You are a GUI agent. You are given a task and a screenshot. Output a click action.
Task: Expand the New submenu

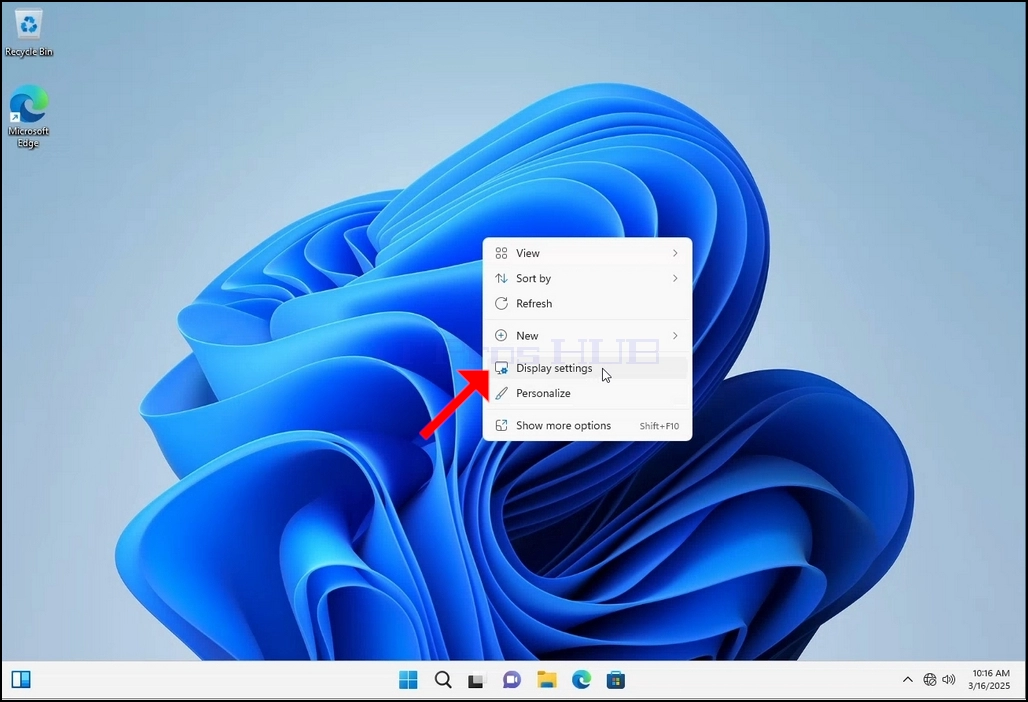coord(587,336)
